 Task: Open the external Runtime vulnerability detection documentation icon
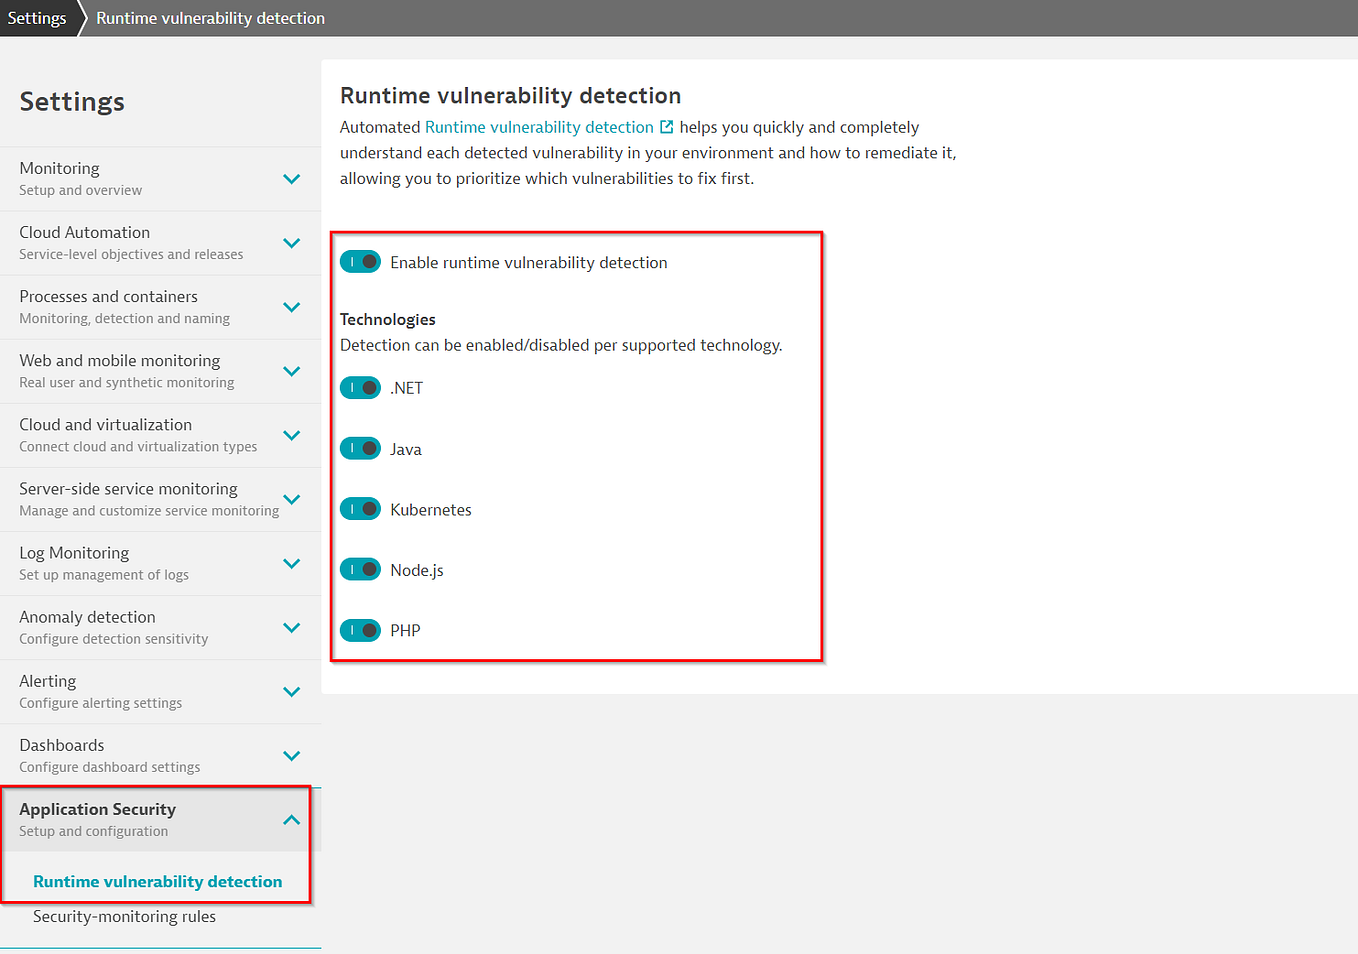666,127
